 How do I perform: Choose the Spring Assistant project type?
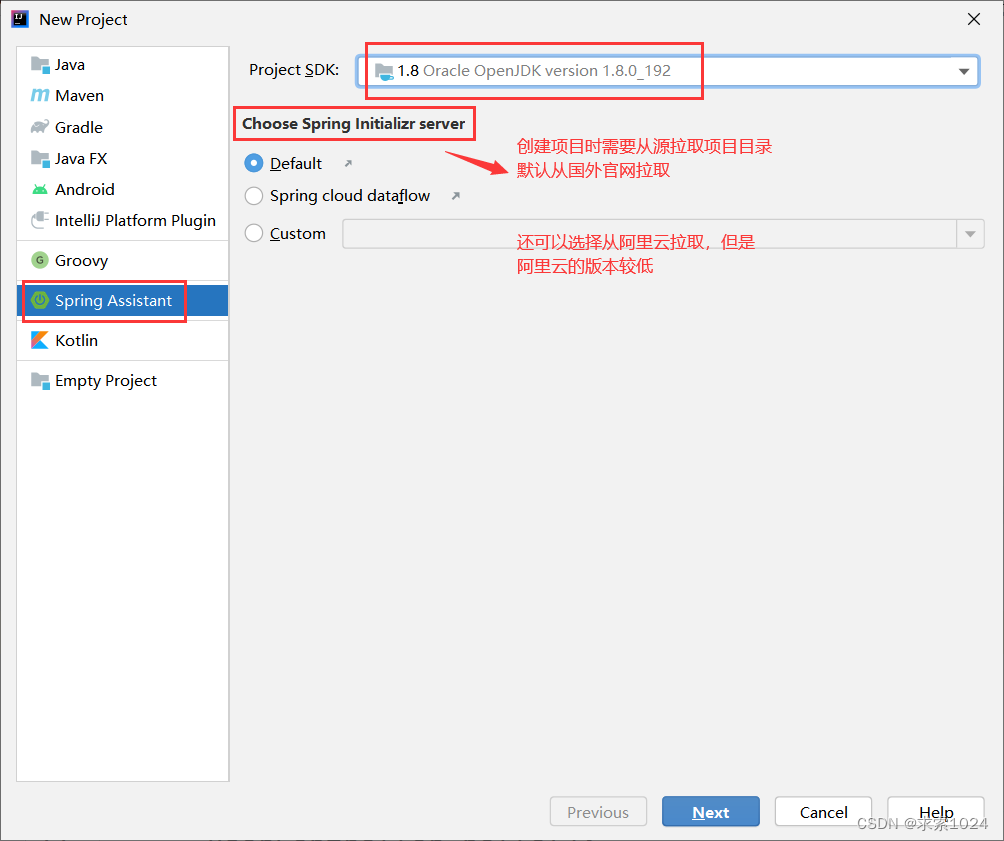(122, 300)
